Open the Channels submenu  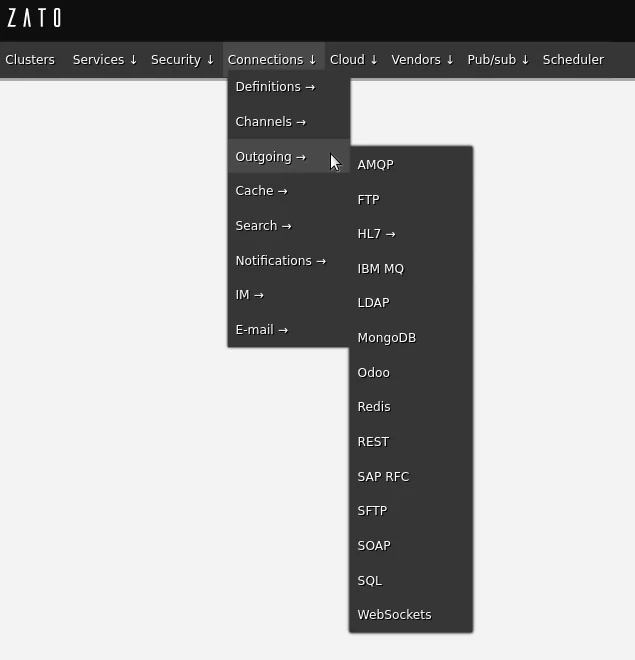pos(270,122)
